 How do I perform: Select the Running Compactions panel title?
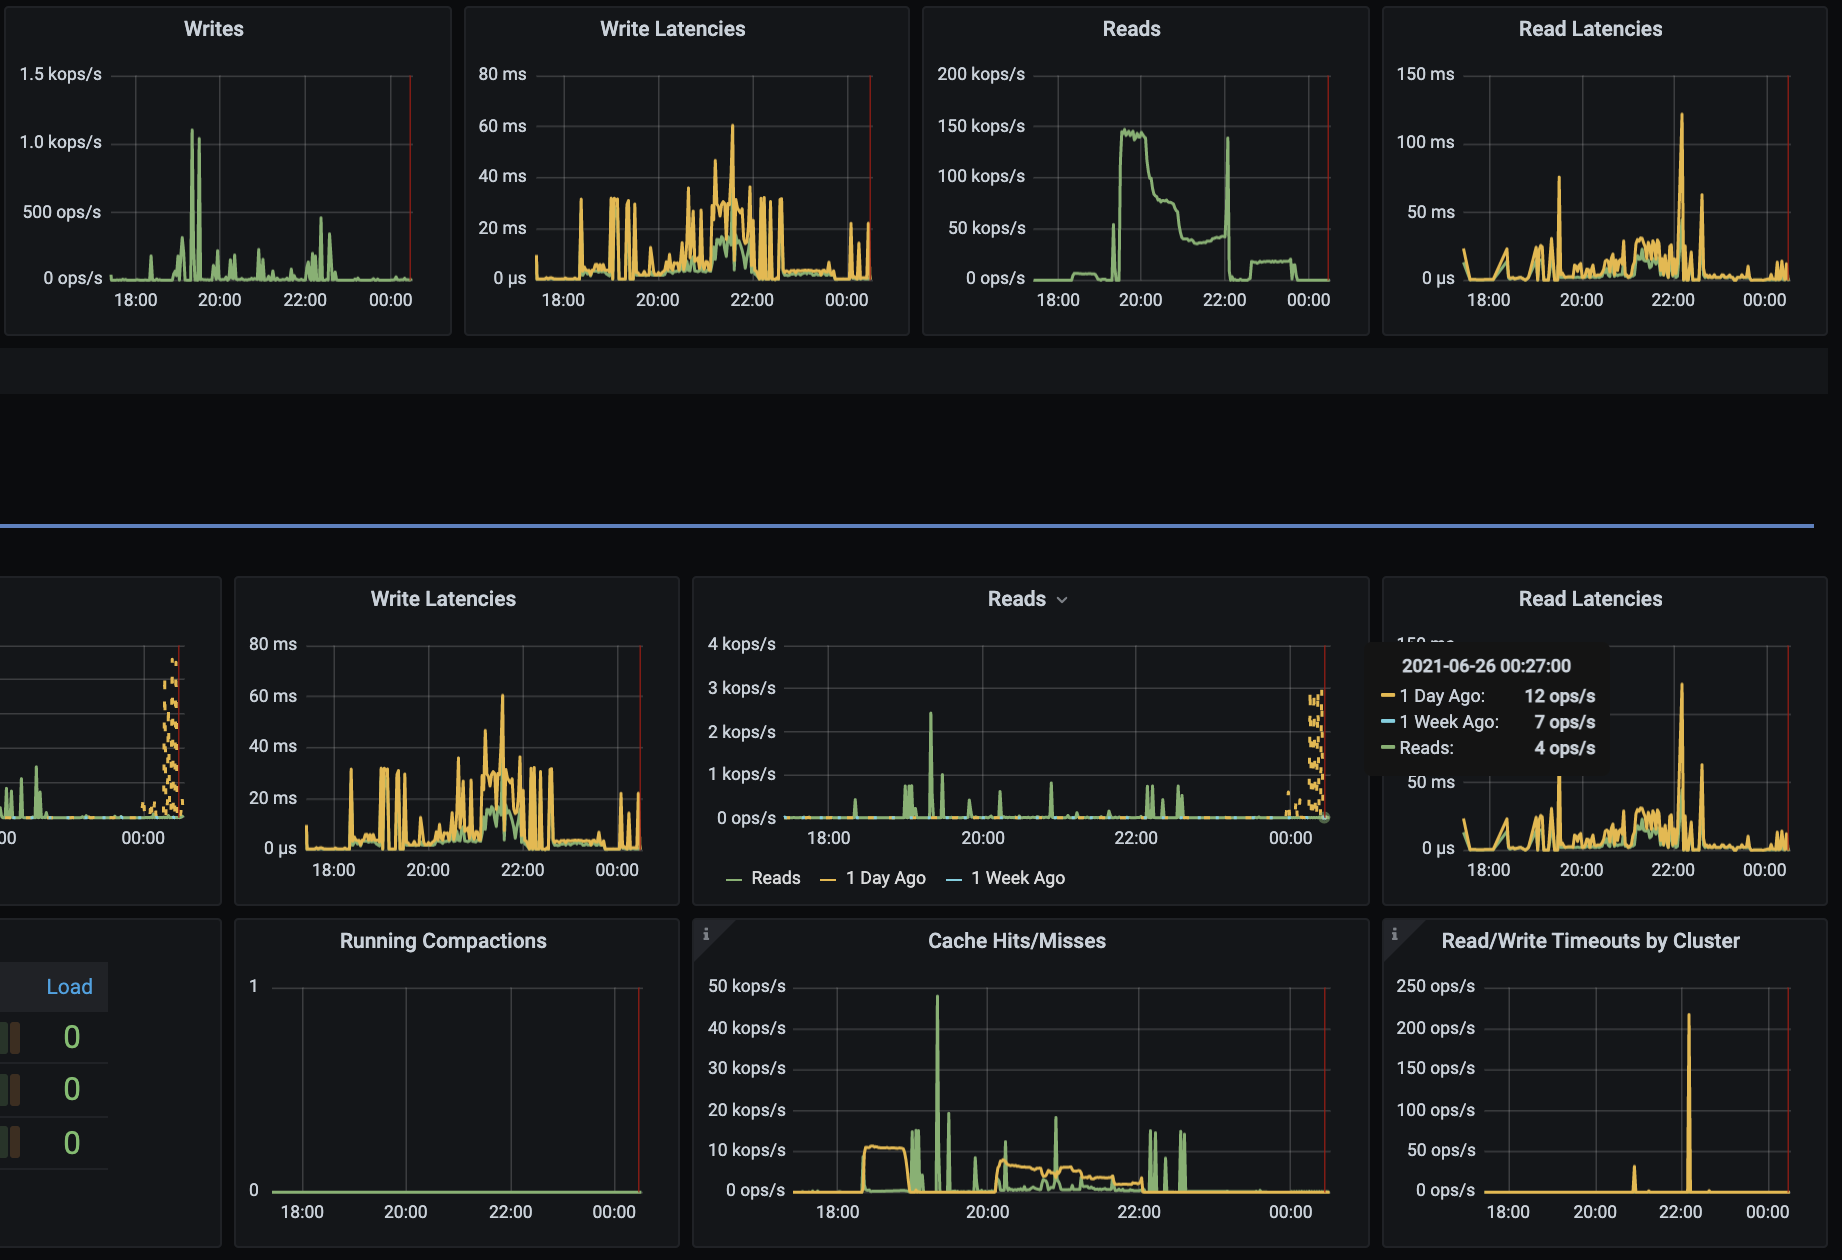click(443, 940)
